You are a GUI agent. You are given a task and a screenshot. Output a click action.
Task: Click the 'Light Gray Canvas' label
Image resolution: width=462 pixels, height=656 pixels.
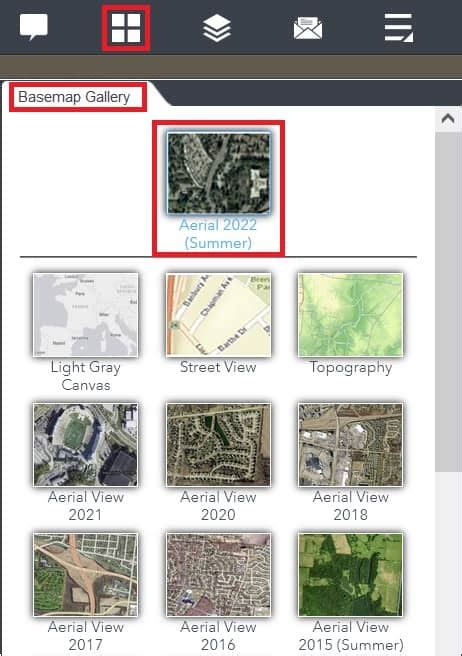85,376
